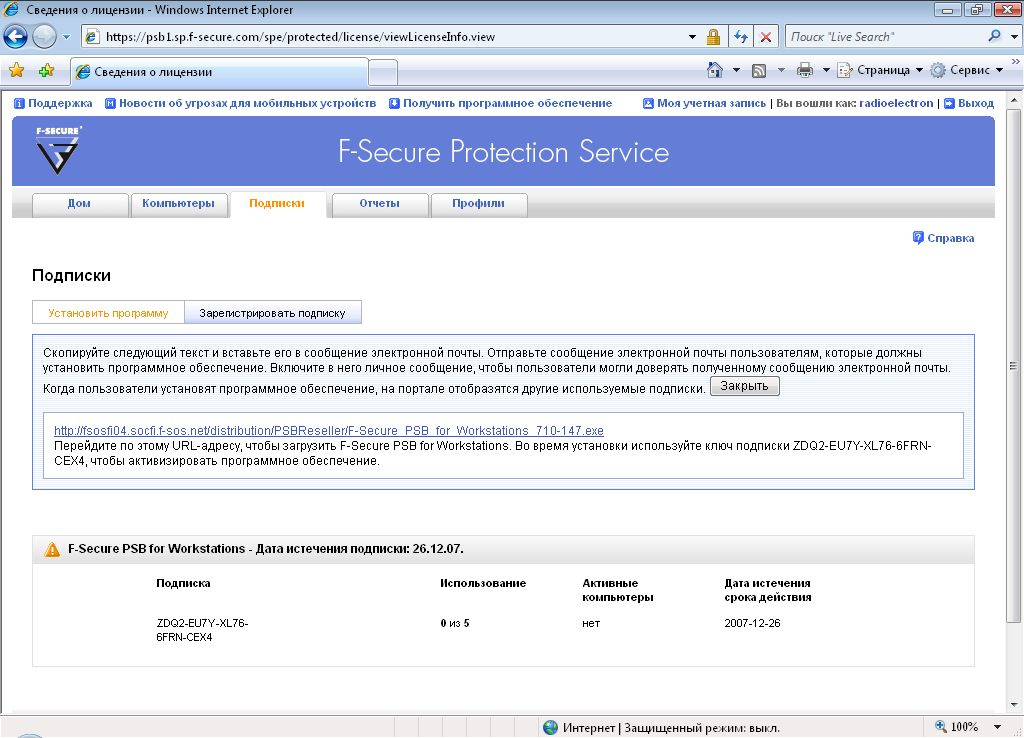Expand the feeds dropdown arrow

781,70
